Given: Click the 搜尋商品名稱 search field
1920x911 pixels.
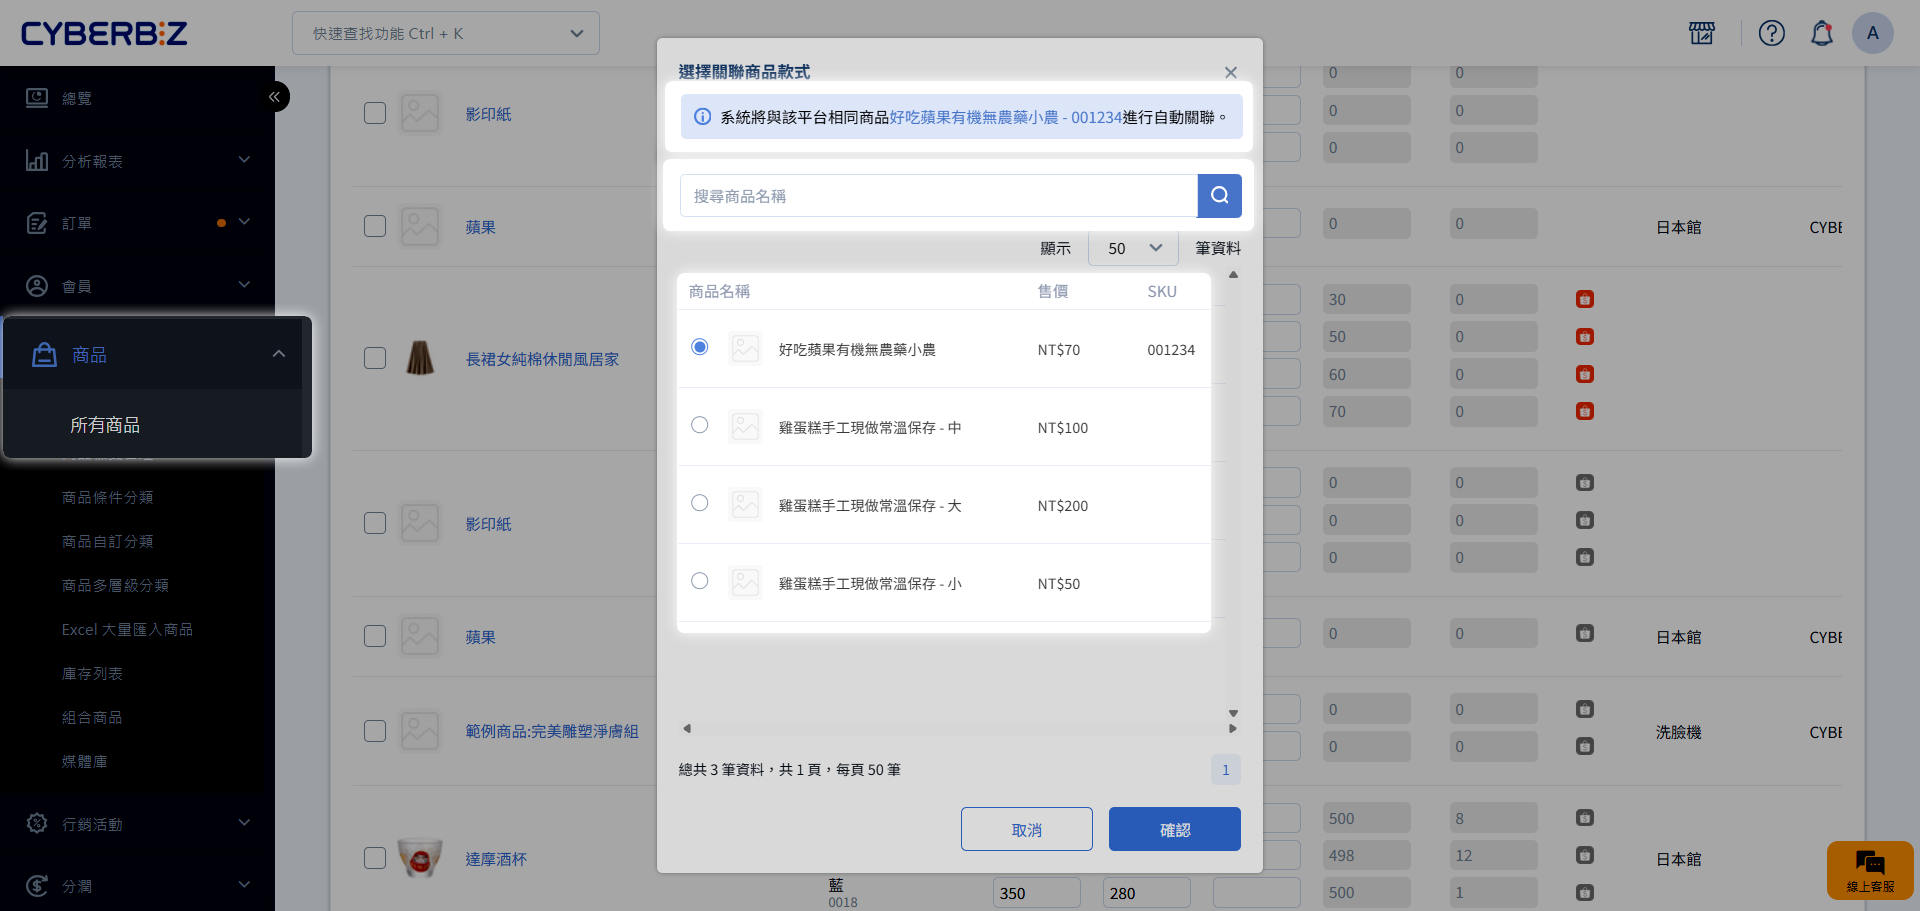Looking at the screenshot, I should 938,196.
